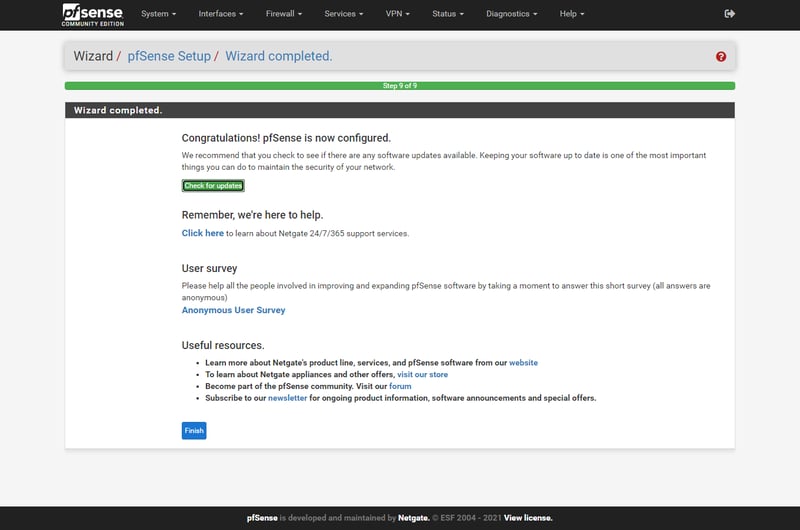Click the green Step 9 of 9 progress bar

coord(400,86)
